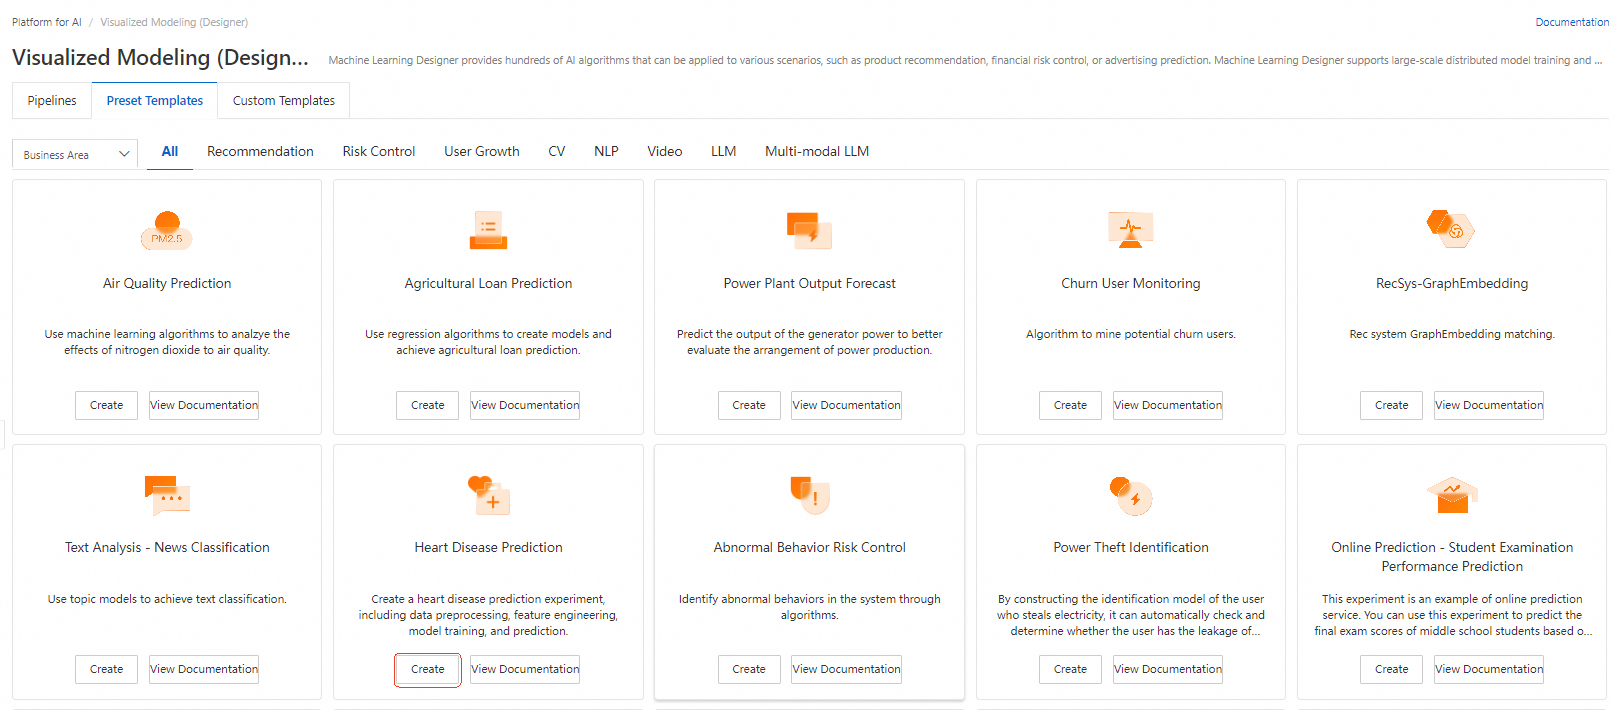This screenshot has width=1614, height=710.
Task: Open the Documentation link at top right
Action: [x=1572, y=22]
